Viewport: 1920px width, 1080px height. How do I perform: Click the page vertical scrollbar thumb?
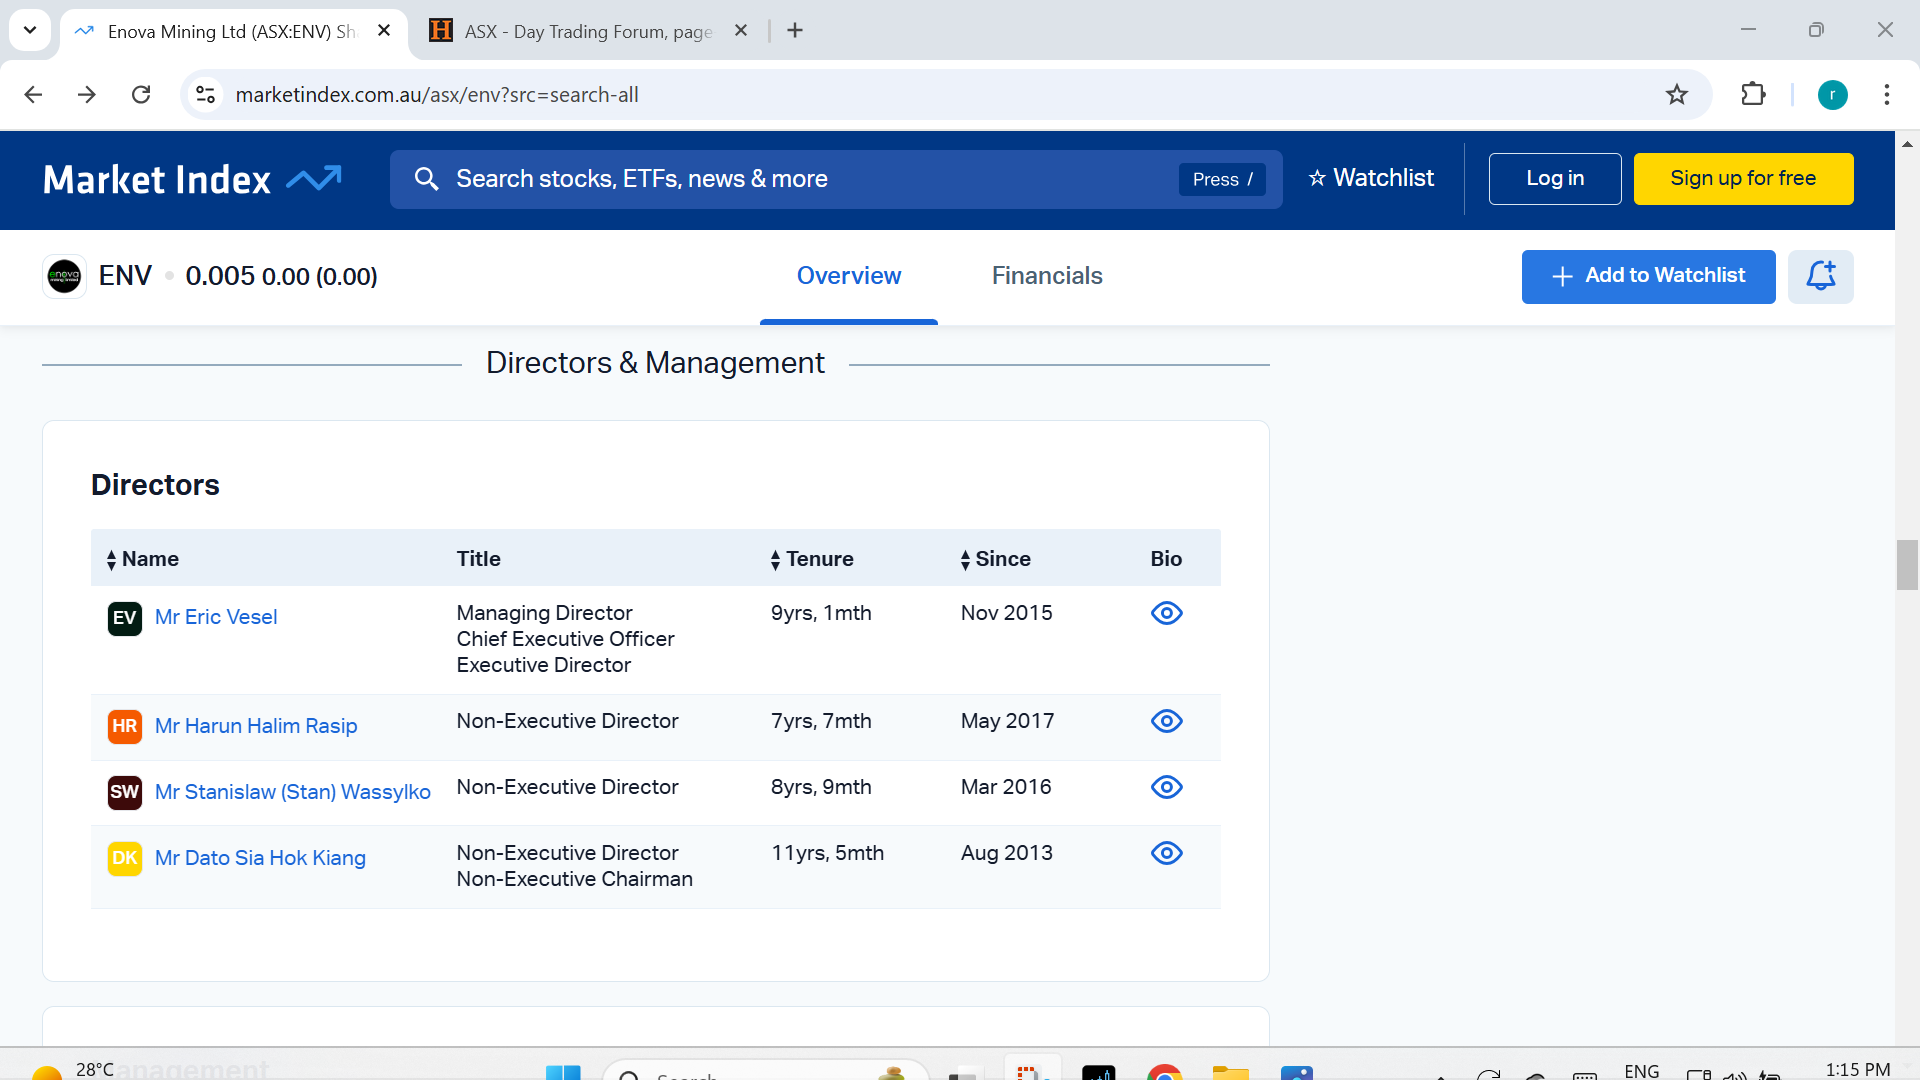(x=1907, y=565)
